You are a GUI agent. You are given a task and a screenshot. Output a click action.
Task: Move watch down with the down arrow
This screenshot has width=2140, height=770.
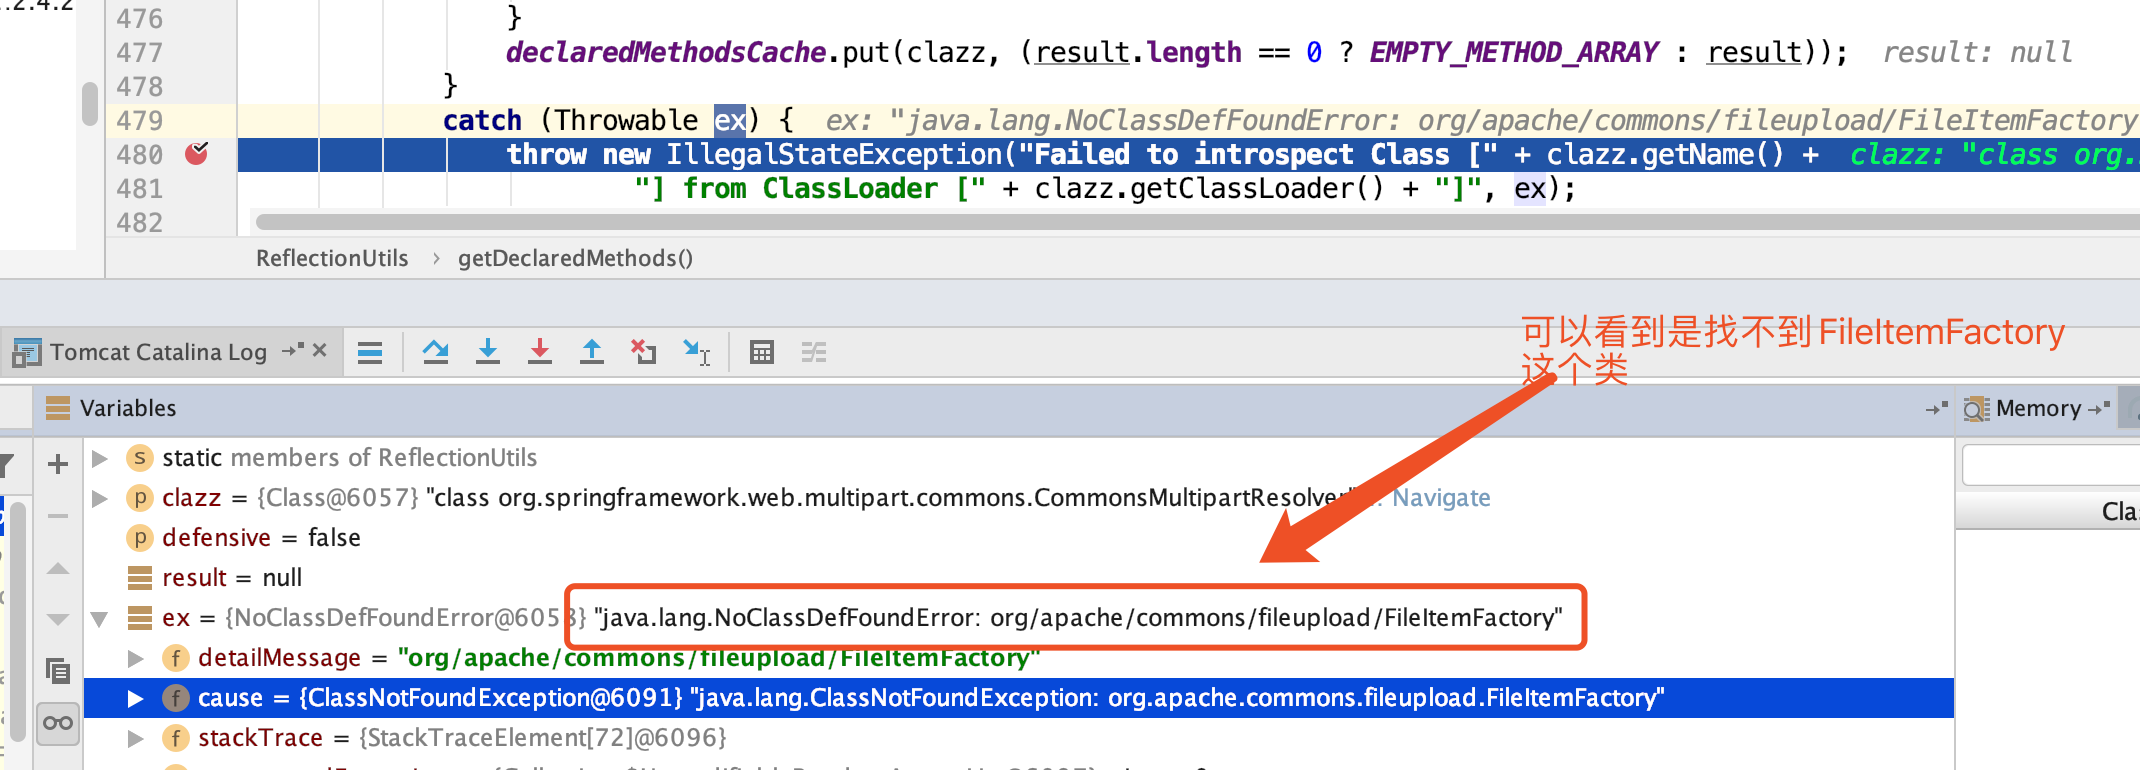point(58,620)
